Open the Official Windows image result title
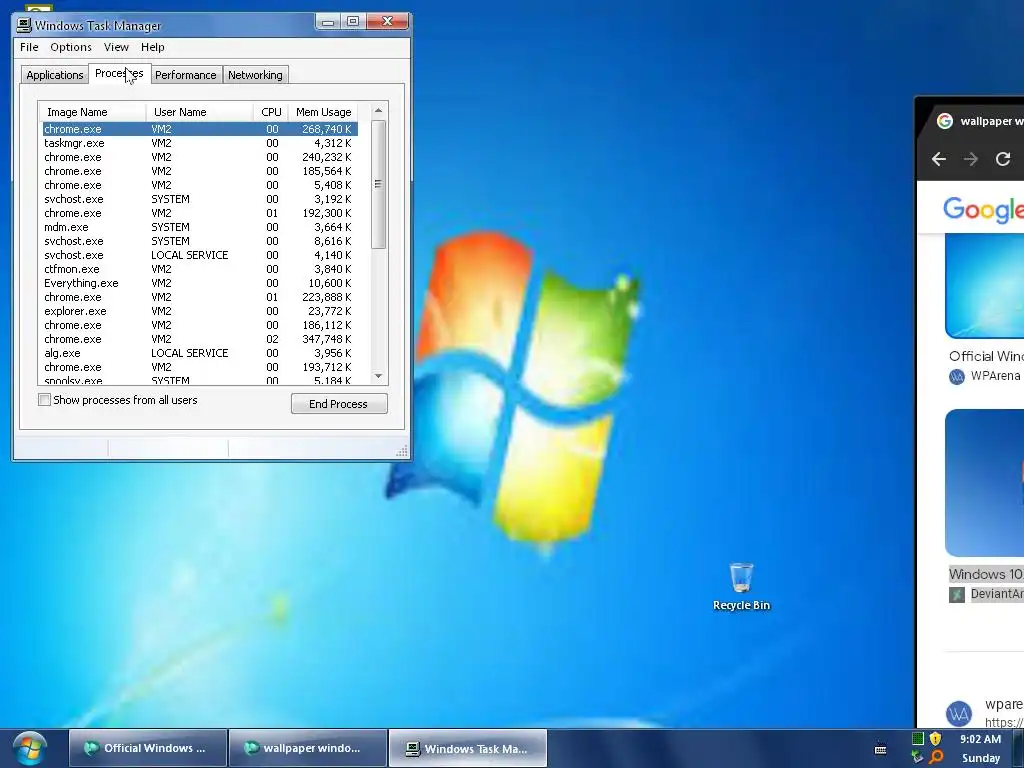The height and width of the screenshot is (768, 1024). (986, 357)
